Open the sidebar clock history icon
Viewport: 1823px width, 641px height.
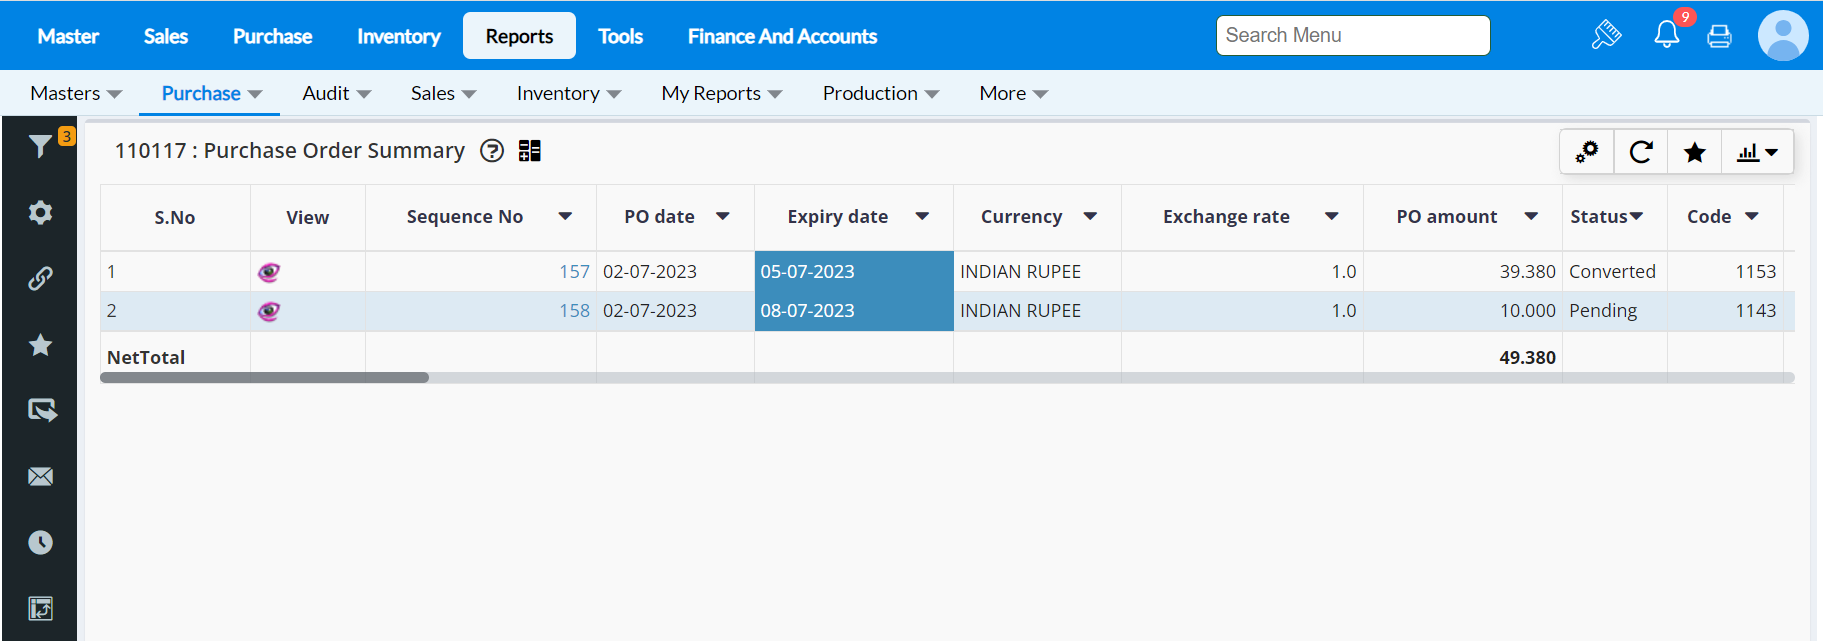point(40,542)
